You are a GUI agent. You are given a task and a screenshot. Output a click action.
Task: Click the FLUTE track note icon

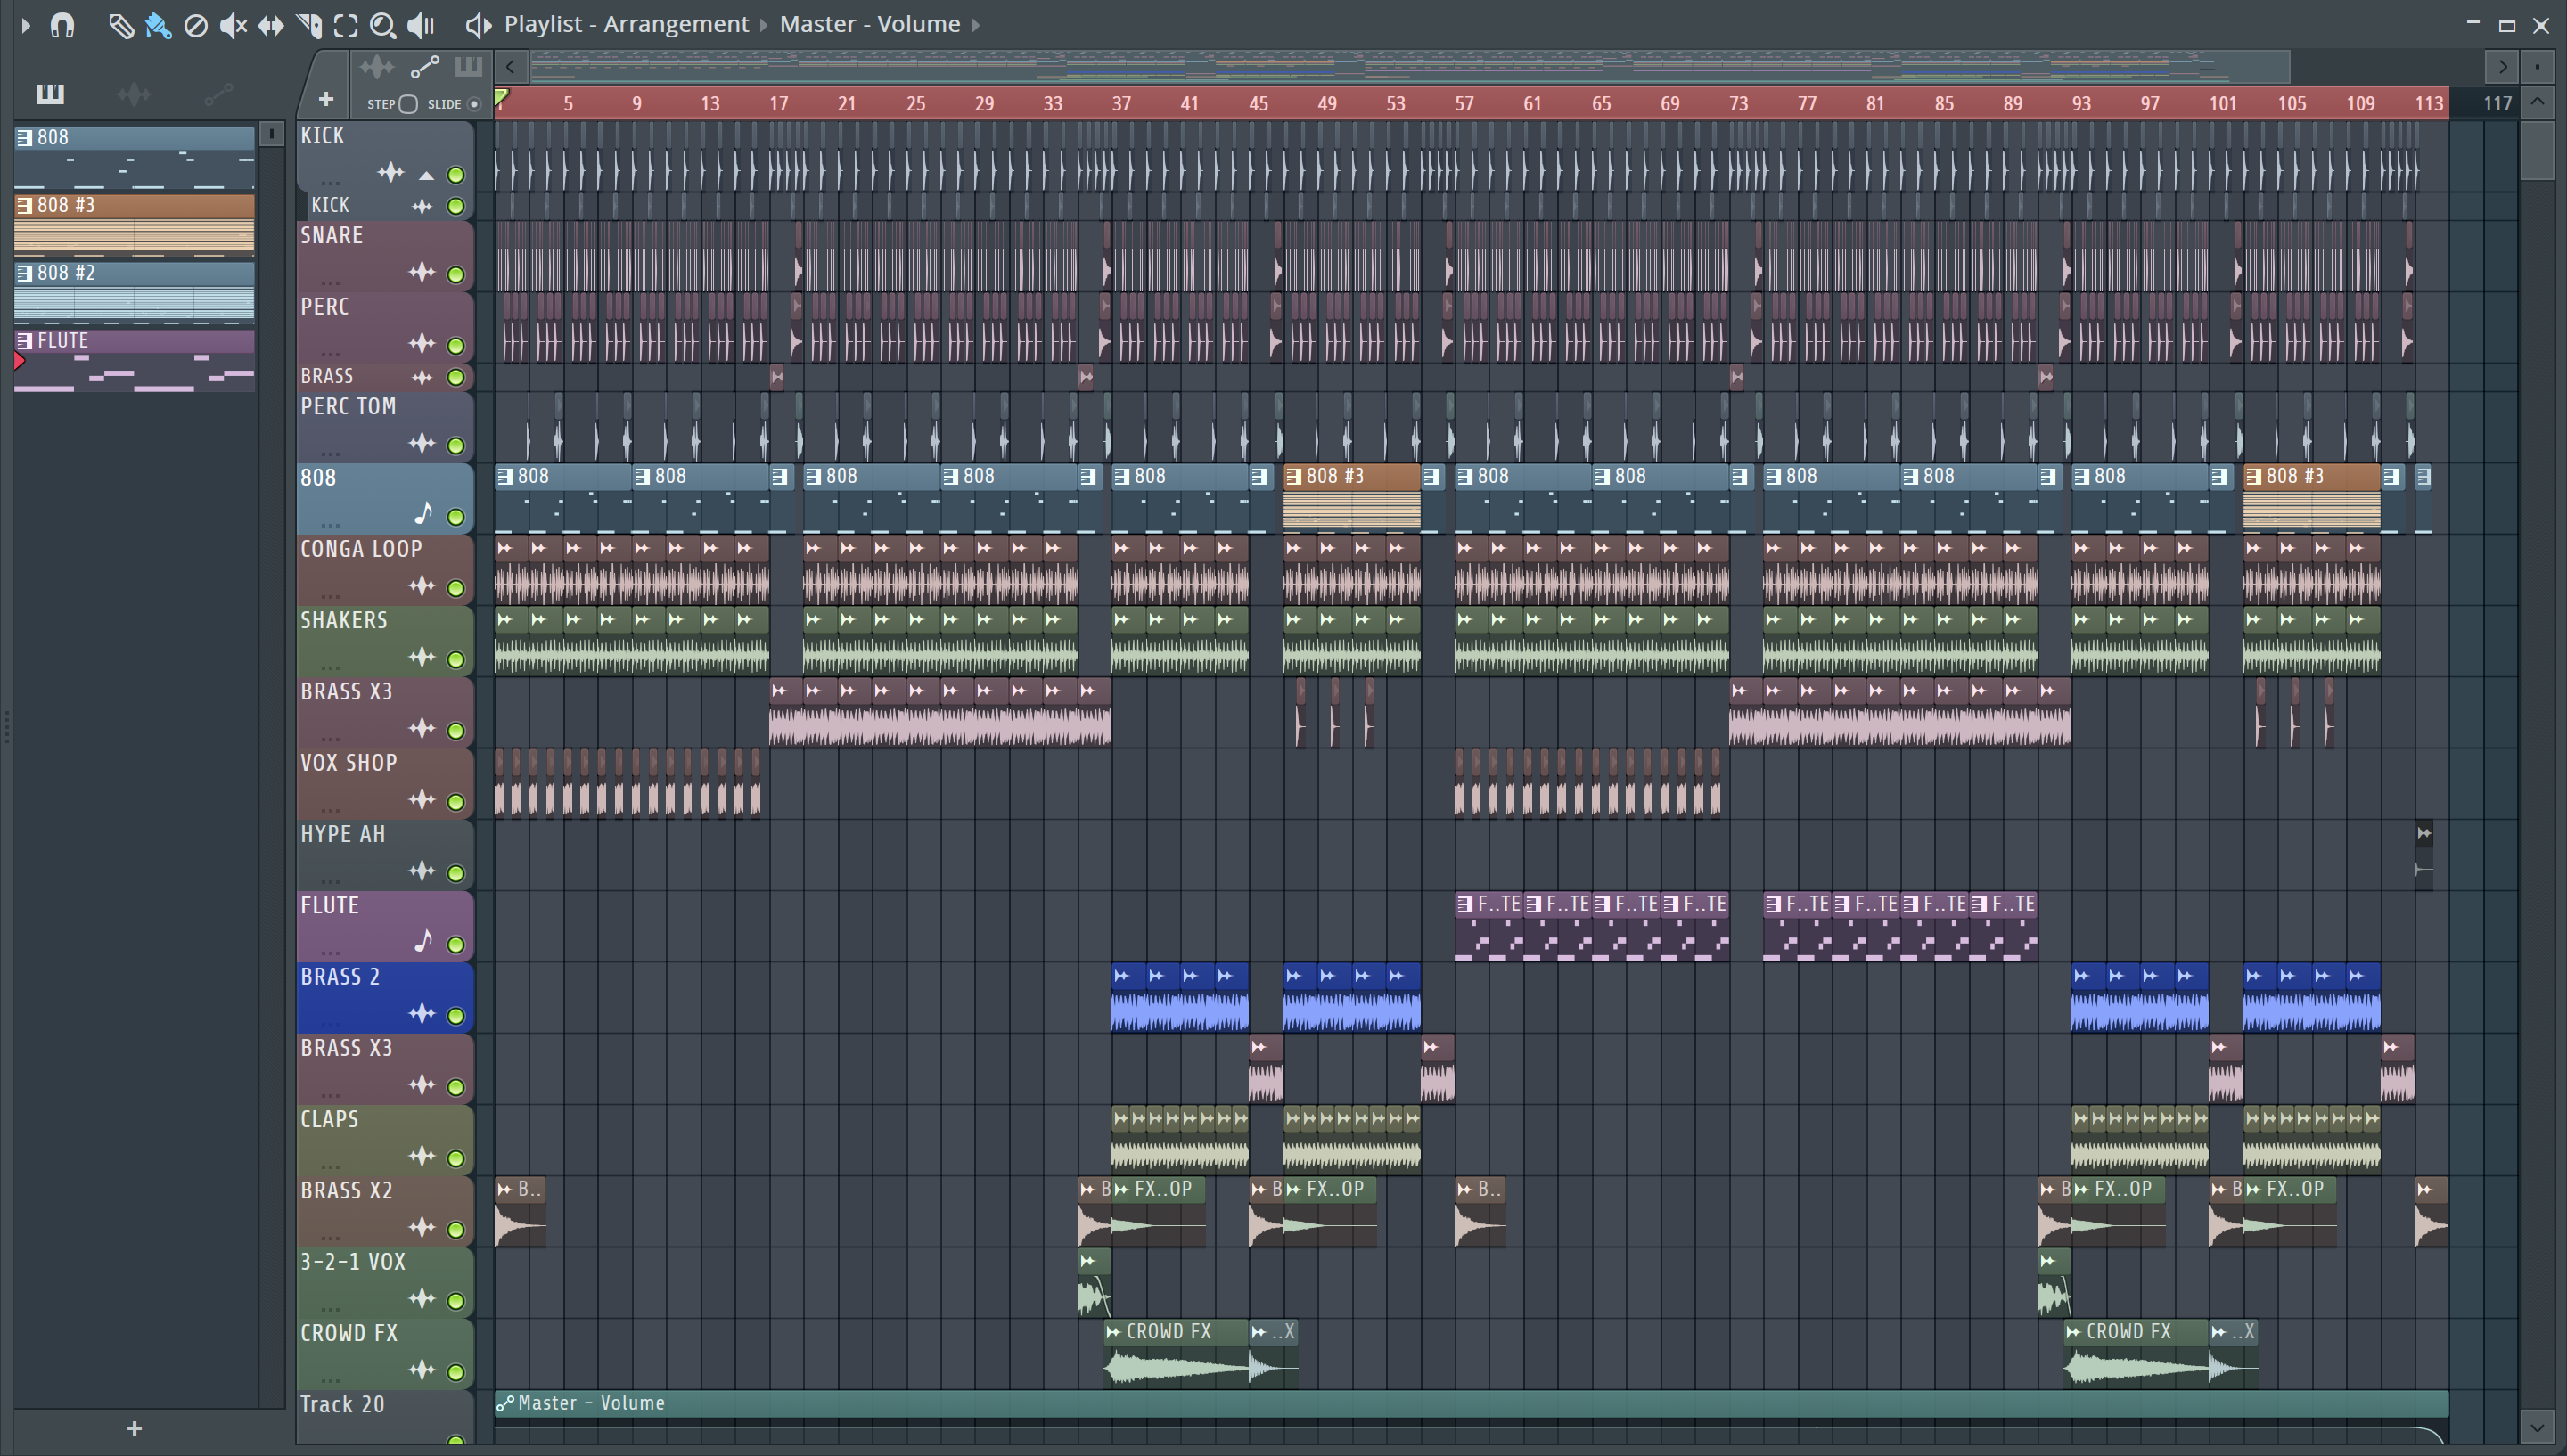point(423,941)
